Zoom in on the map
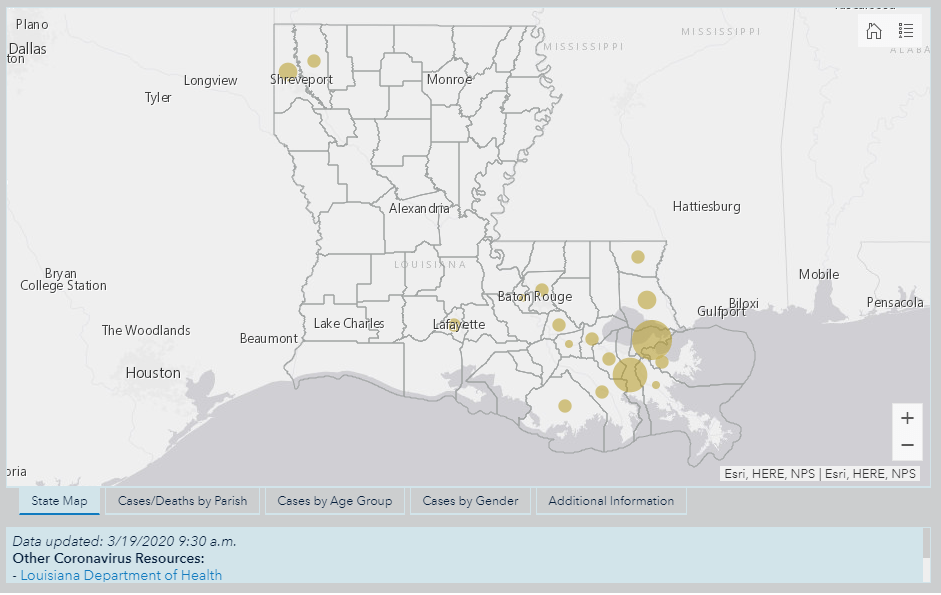 pyautogui.click(x=907, y=418)
